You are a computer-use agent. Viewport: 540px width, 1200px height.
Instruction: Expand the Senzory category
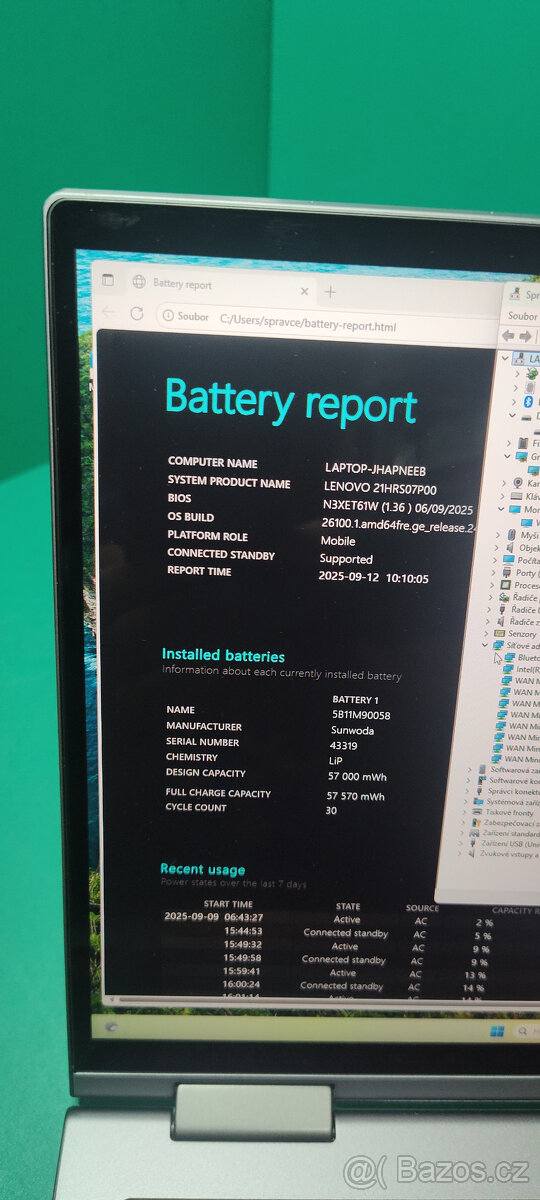(x=486, y=633)
